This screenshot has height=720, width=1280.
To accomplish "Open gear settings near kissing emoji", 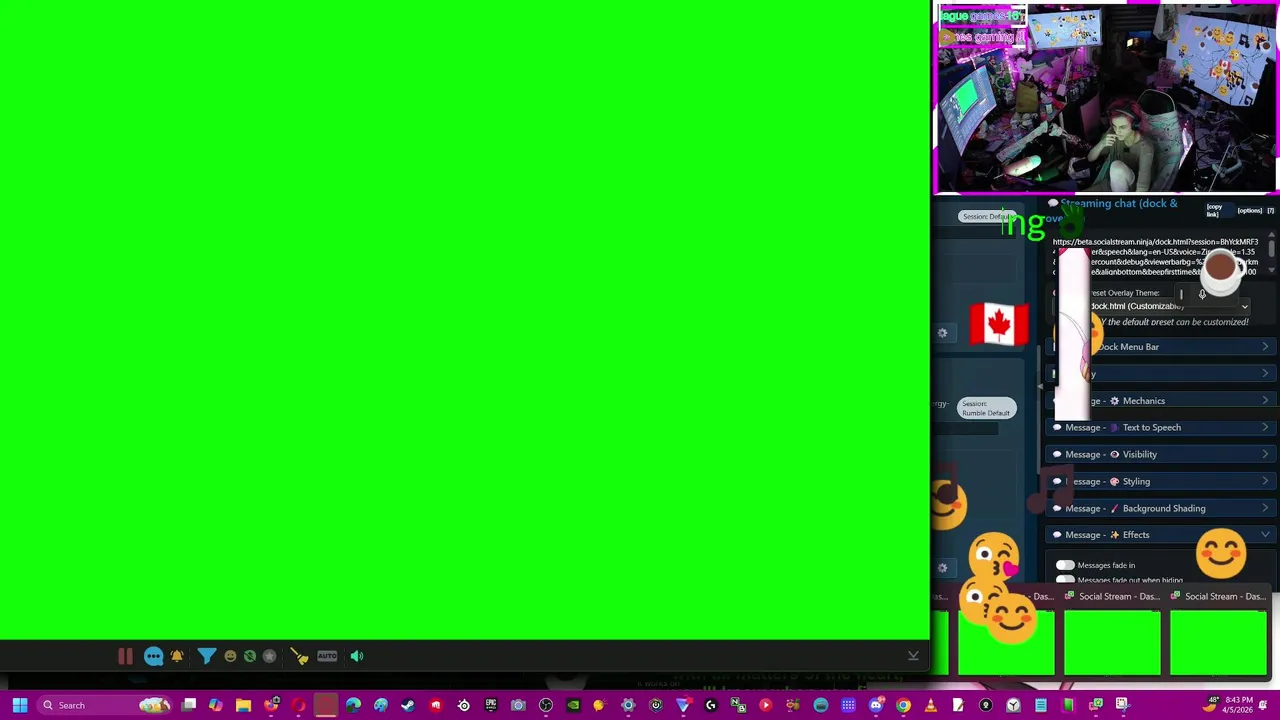I will [942, 568].
